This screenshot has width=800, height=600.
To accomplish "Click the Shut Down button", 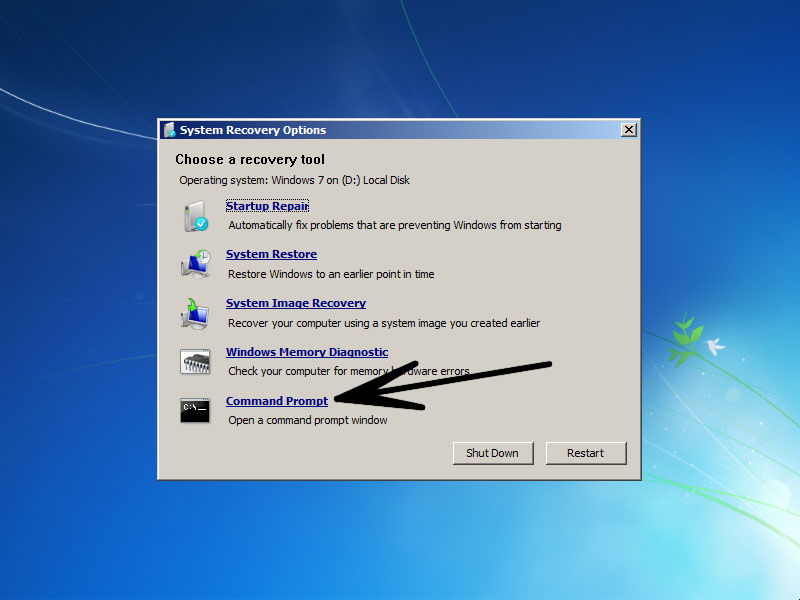I will [x=492, y=453].
